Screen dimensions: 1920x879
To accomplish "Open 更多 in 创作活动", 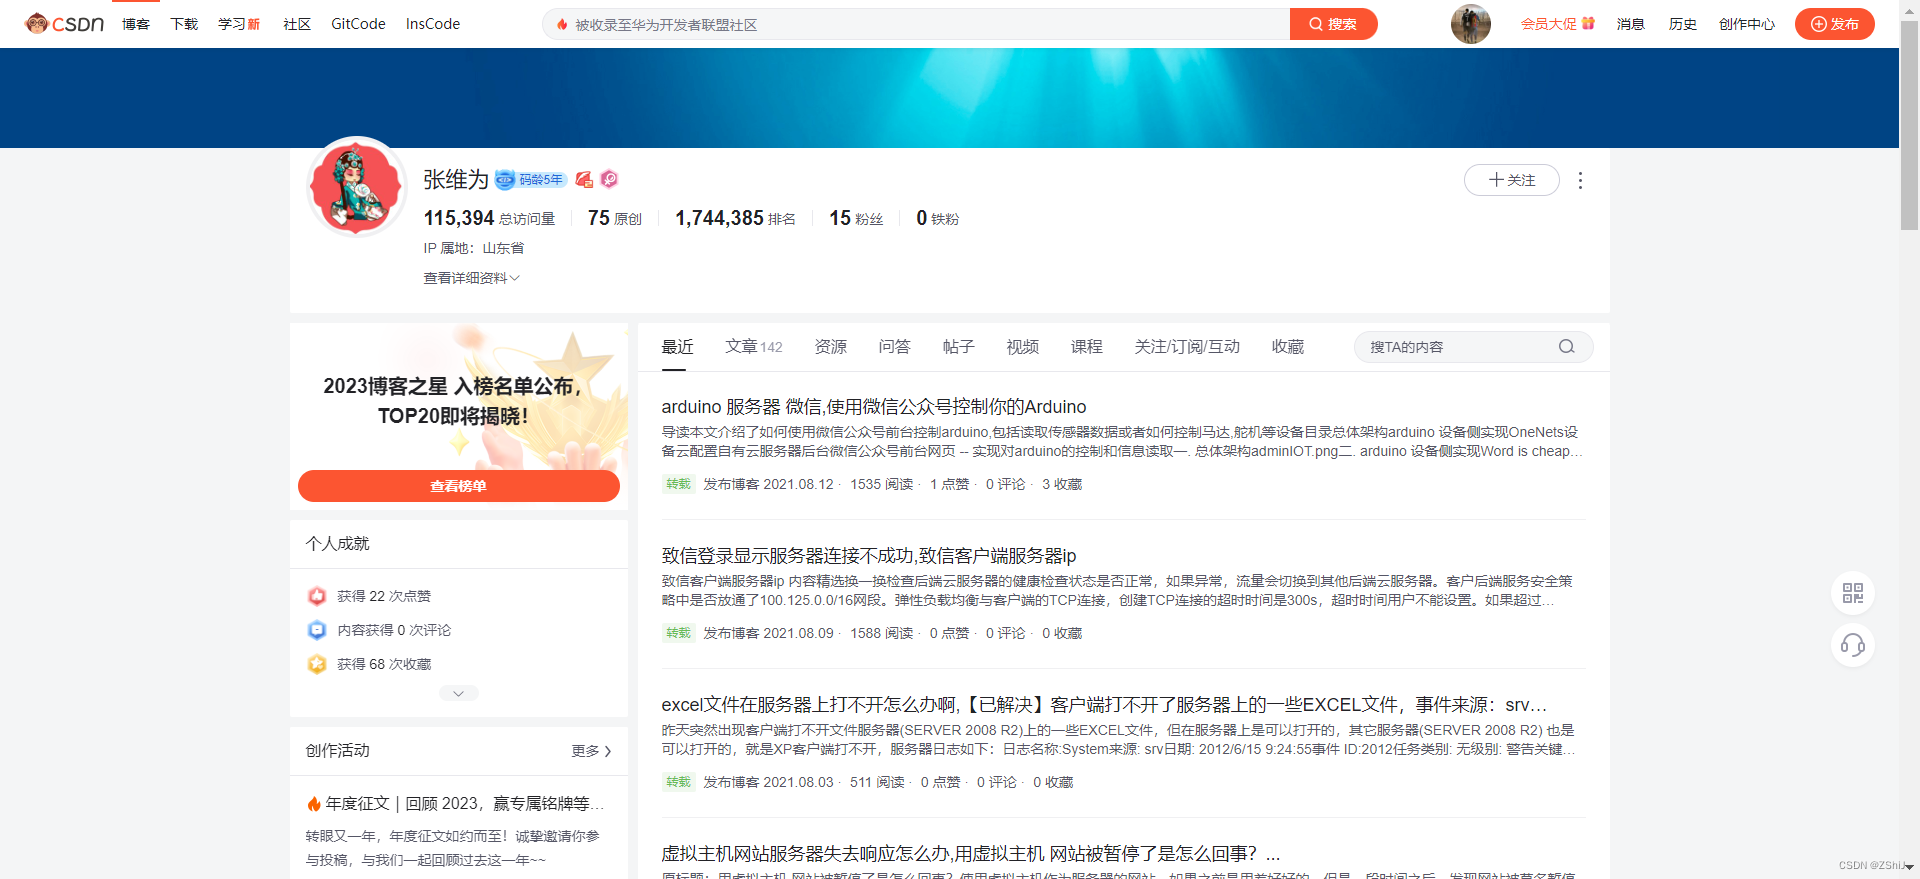I will [591, 751].
